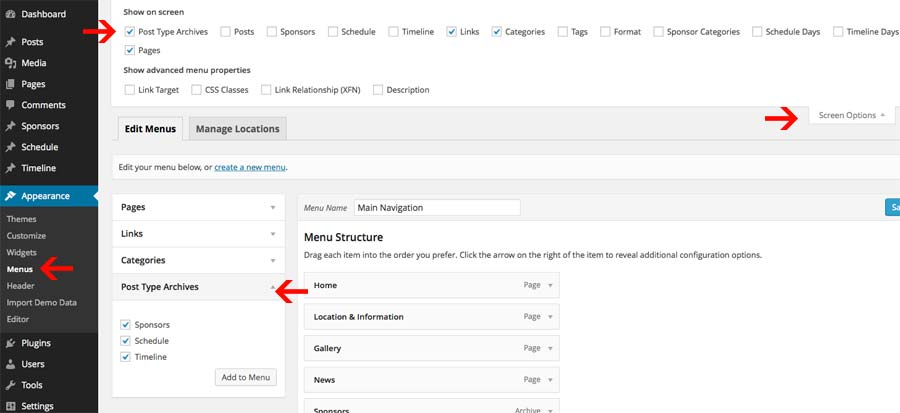Click the Plugins plug icon
This screenshot has height=413, width=900.
click(10, 343)
